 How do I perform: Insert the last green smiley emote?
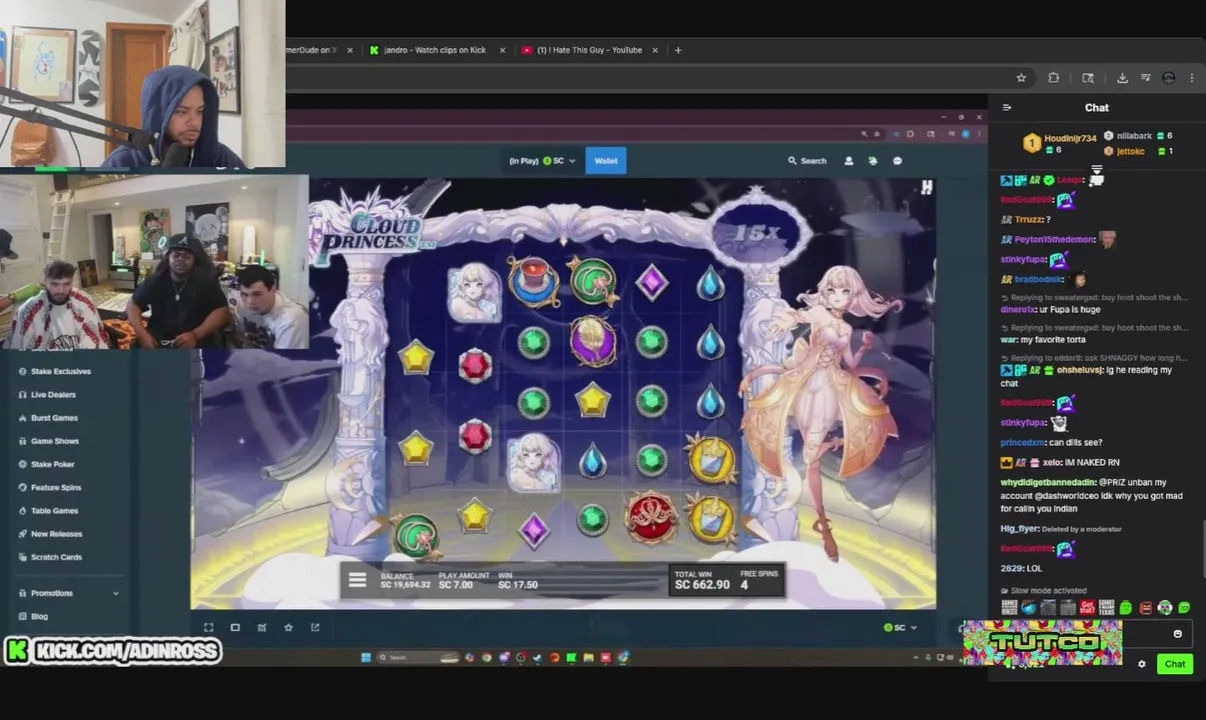pyautogui.click(x=1184, y=607)
